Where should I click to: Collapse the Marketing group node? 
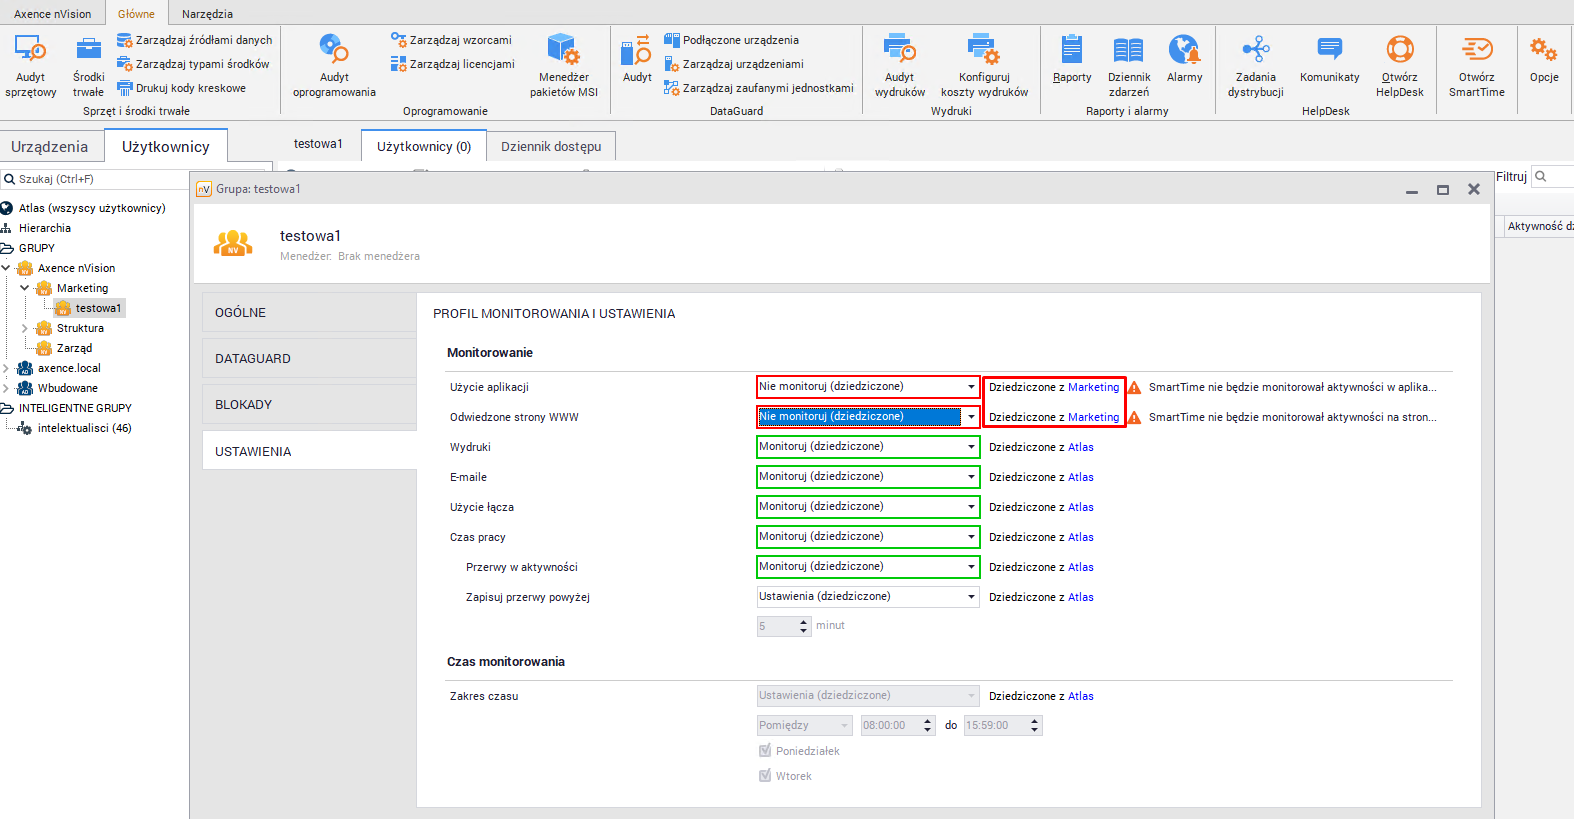[25, 288]
